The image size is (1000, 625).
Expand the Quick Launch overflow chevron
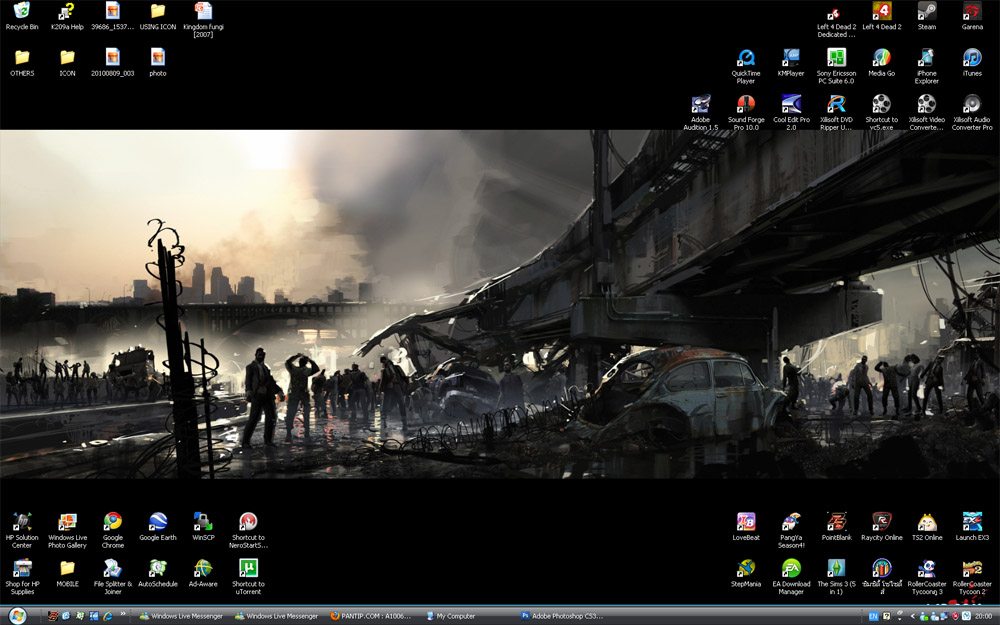coord(122,615)
